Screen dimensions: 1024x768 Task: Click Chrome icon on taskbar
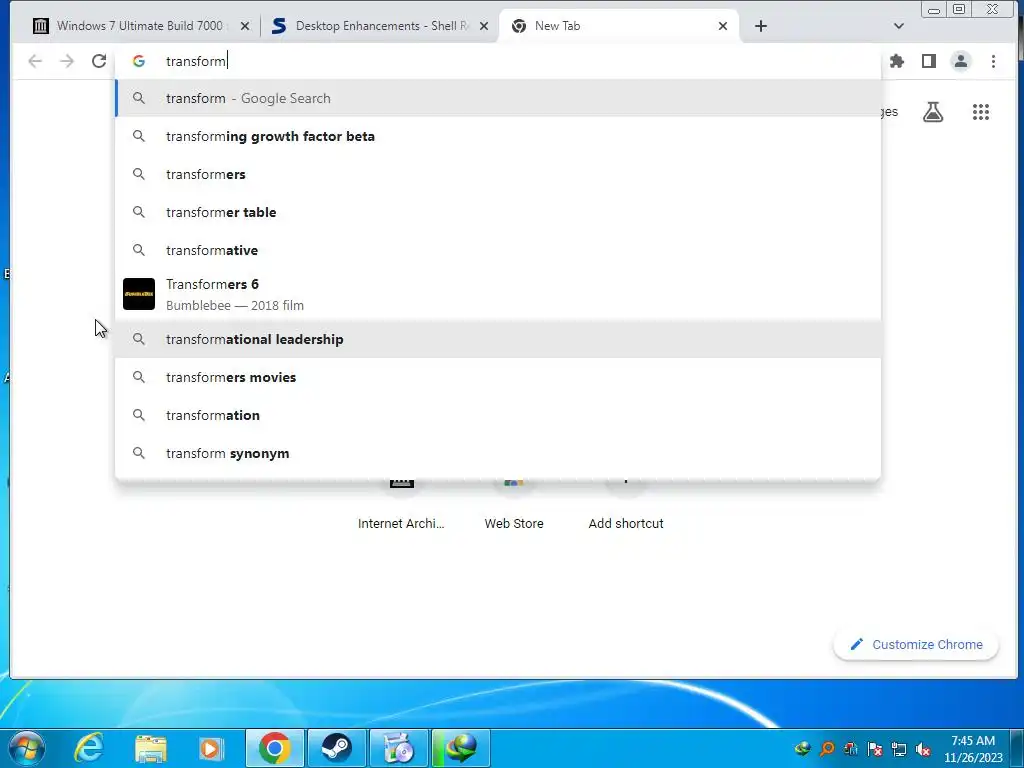[x=275, y=748]
